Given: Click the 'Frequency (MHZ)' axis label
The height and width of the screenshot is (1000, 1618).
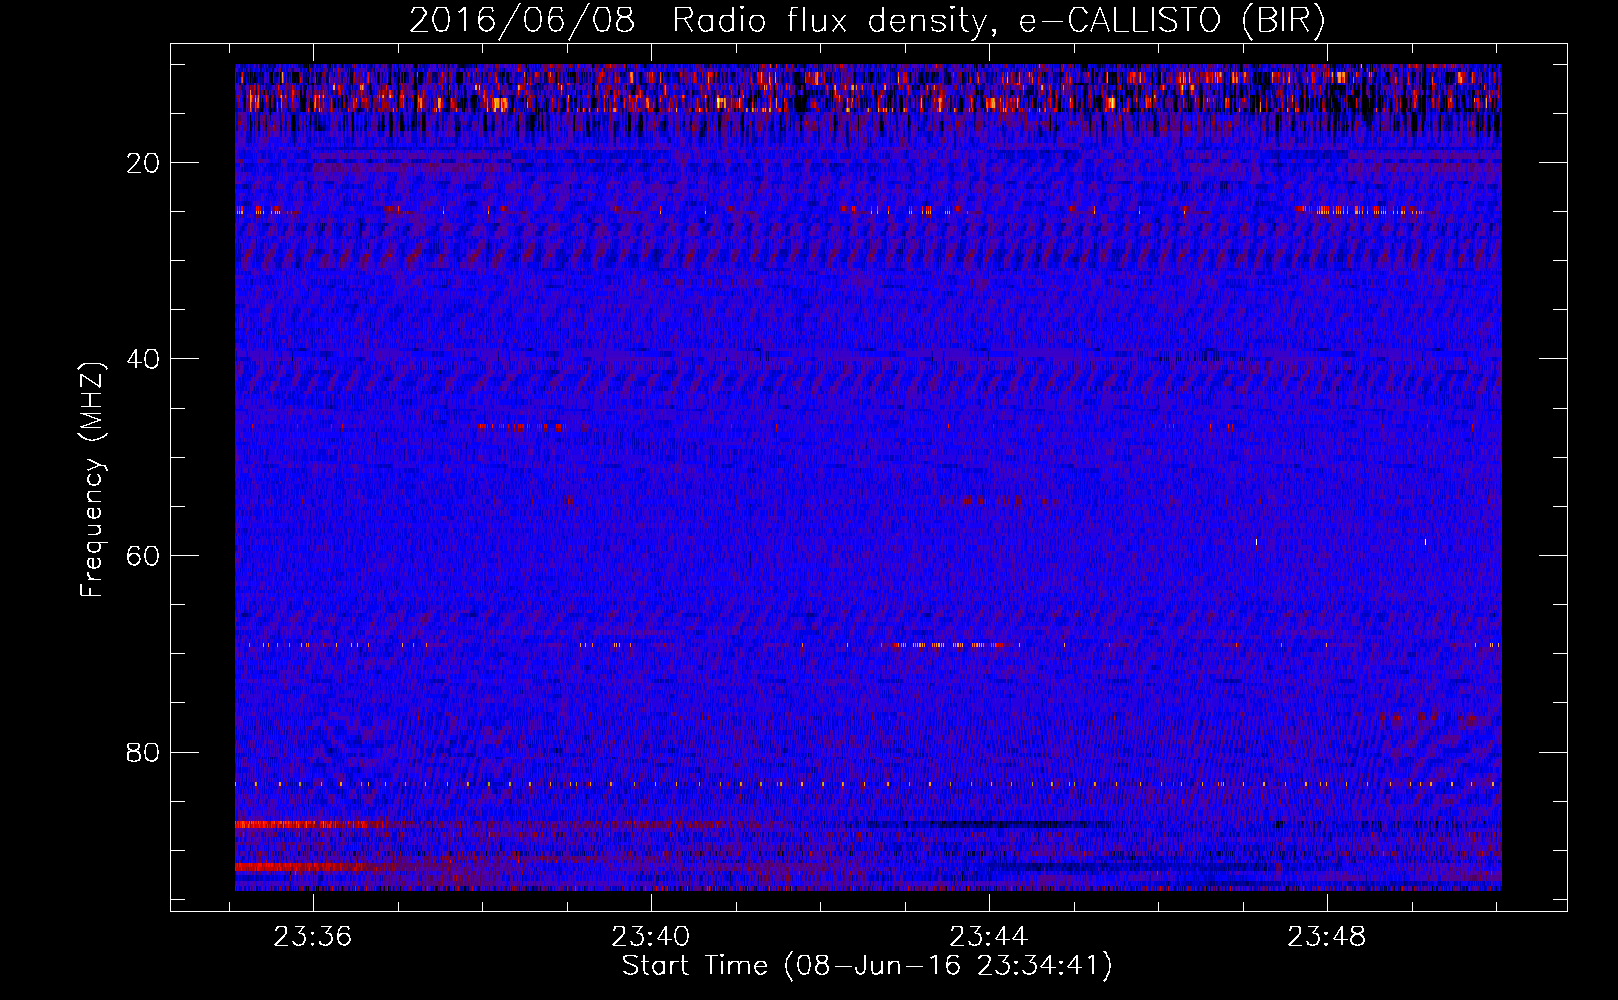Looking at the screenshot, I should [x=92, y=480].
